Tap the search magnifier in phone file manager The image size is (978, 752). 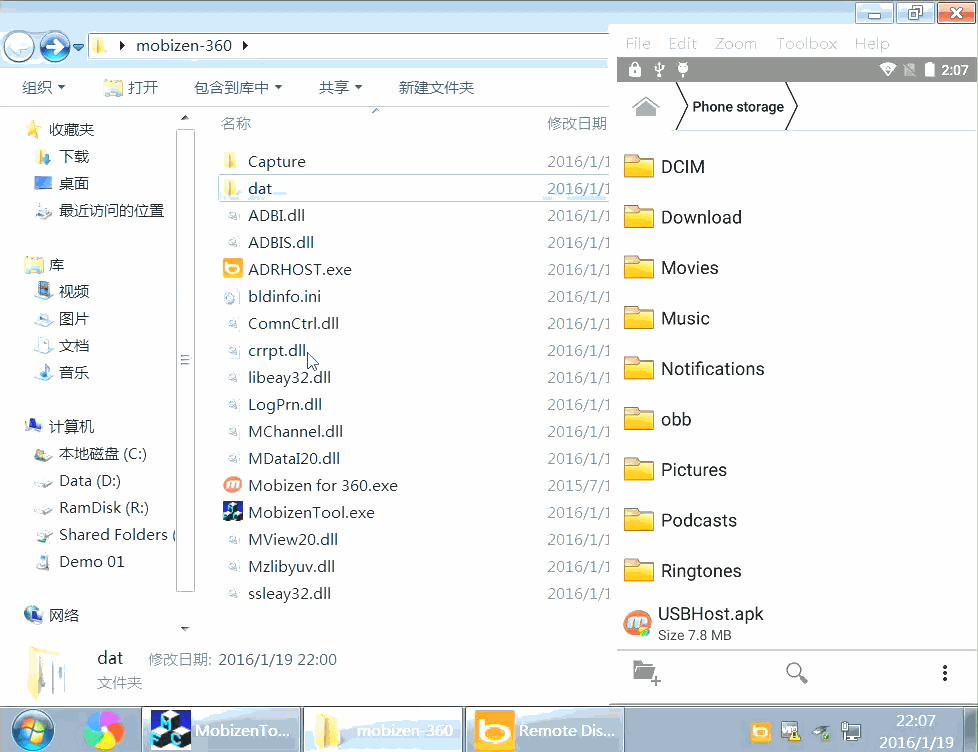click(x=796, y=673)
